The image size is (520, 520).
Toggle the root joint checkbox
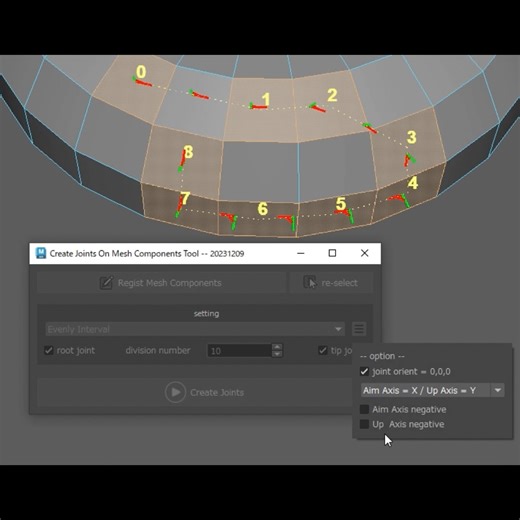tap(49, 350)
